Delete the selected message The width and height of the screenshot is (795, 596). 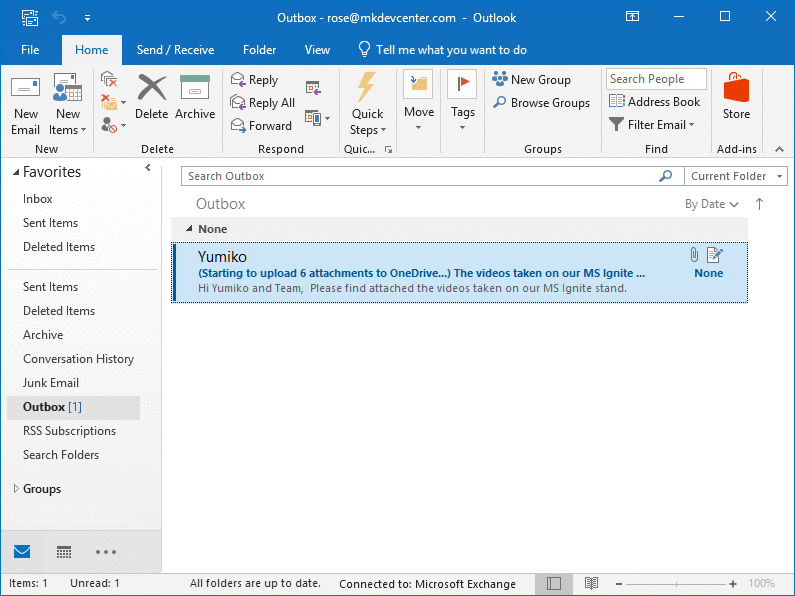pyautogui.click(x=152, y=97)
